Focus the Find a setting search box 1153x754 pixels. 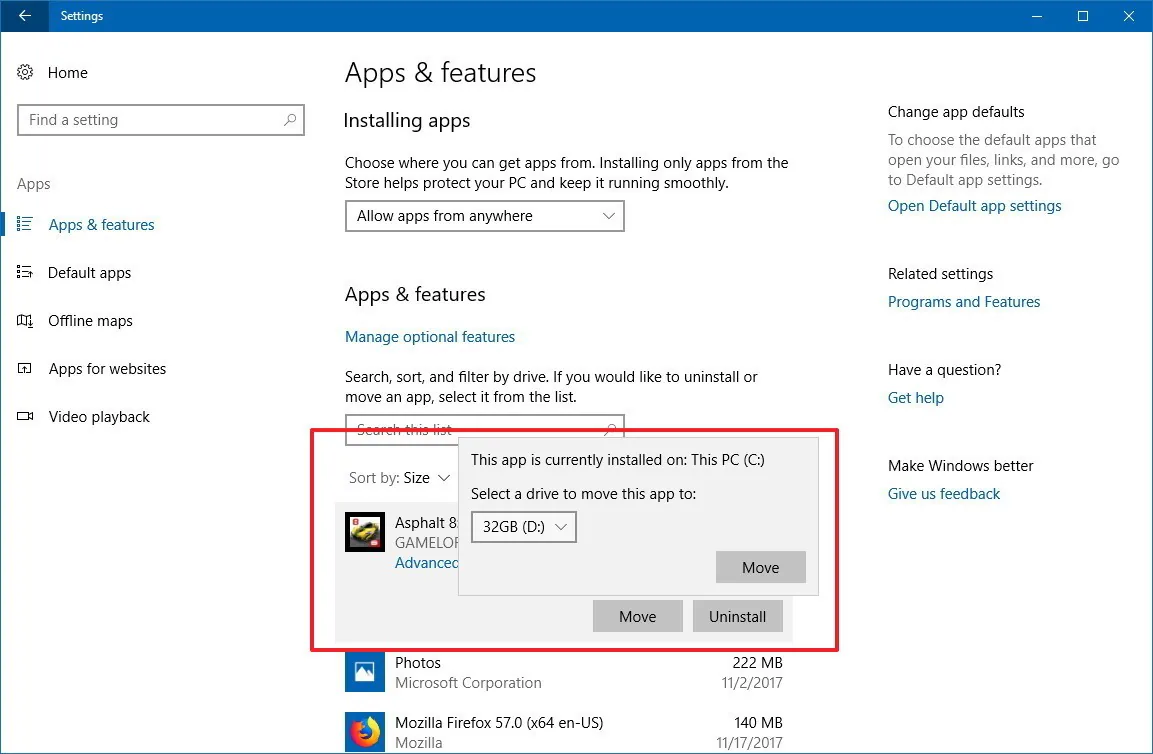161,120
